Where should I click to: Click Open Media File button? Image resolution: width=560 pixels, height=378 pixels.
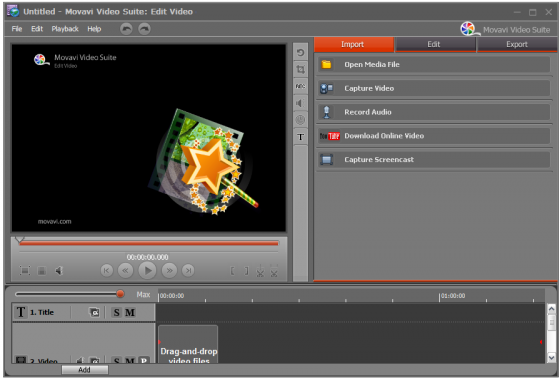point(434,65)
